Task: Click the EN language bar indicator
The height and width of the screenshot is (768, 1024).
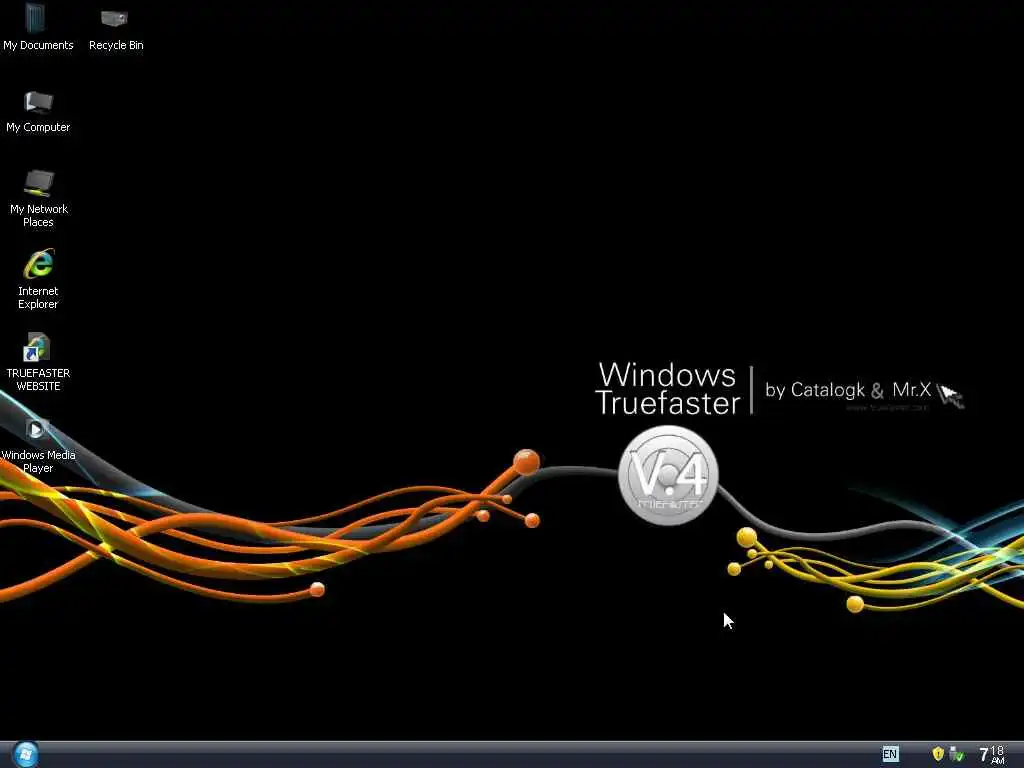Action: (x=889, y=755)
